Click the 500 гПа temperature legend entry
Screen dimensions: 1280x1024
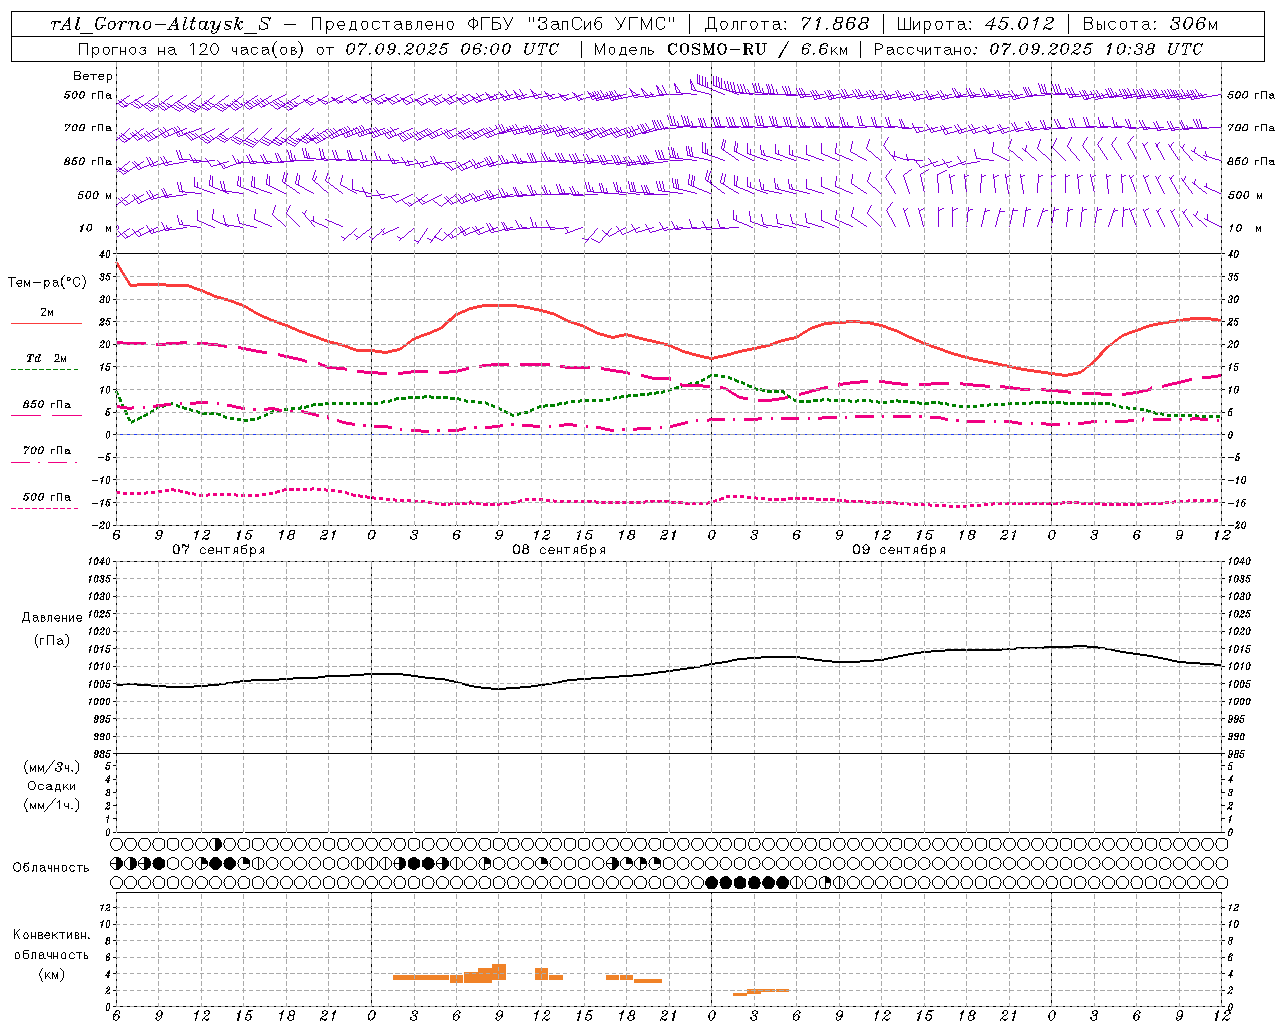click(x=47, y=497)
